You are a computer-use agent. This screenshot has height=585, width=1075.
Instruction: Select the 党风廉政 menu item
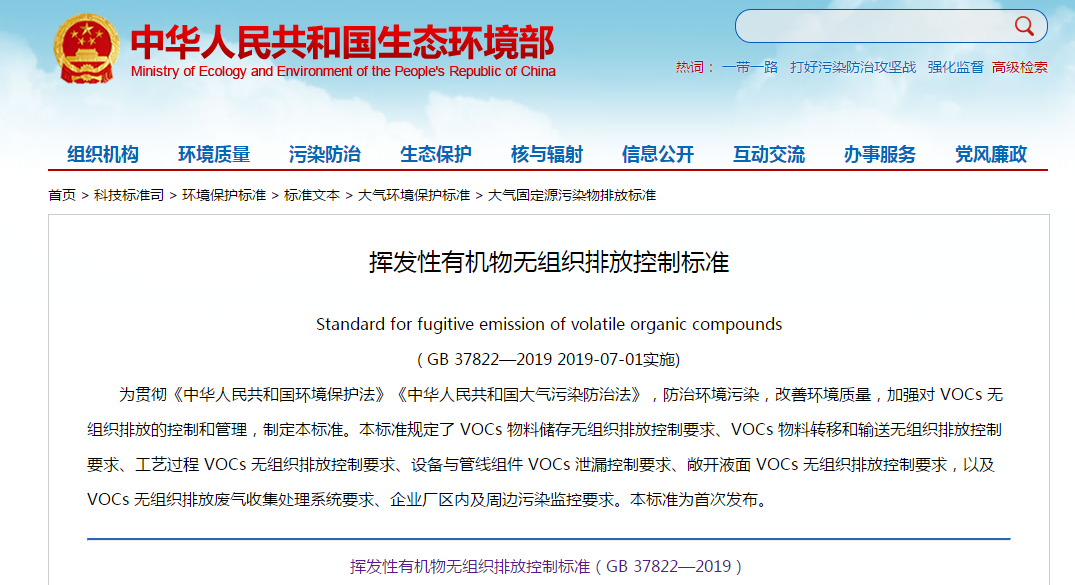988,153
